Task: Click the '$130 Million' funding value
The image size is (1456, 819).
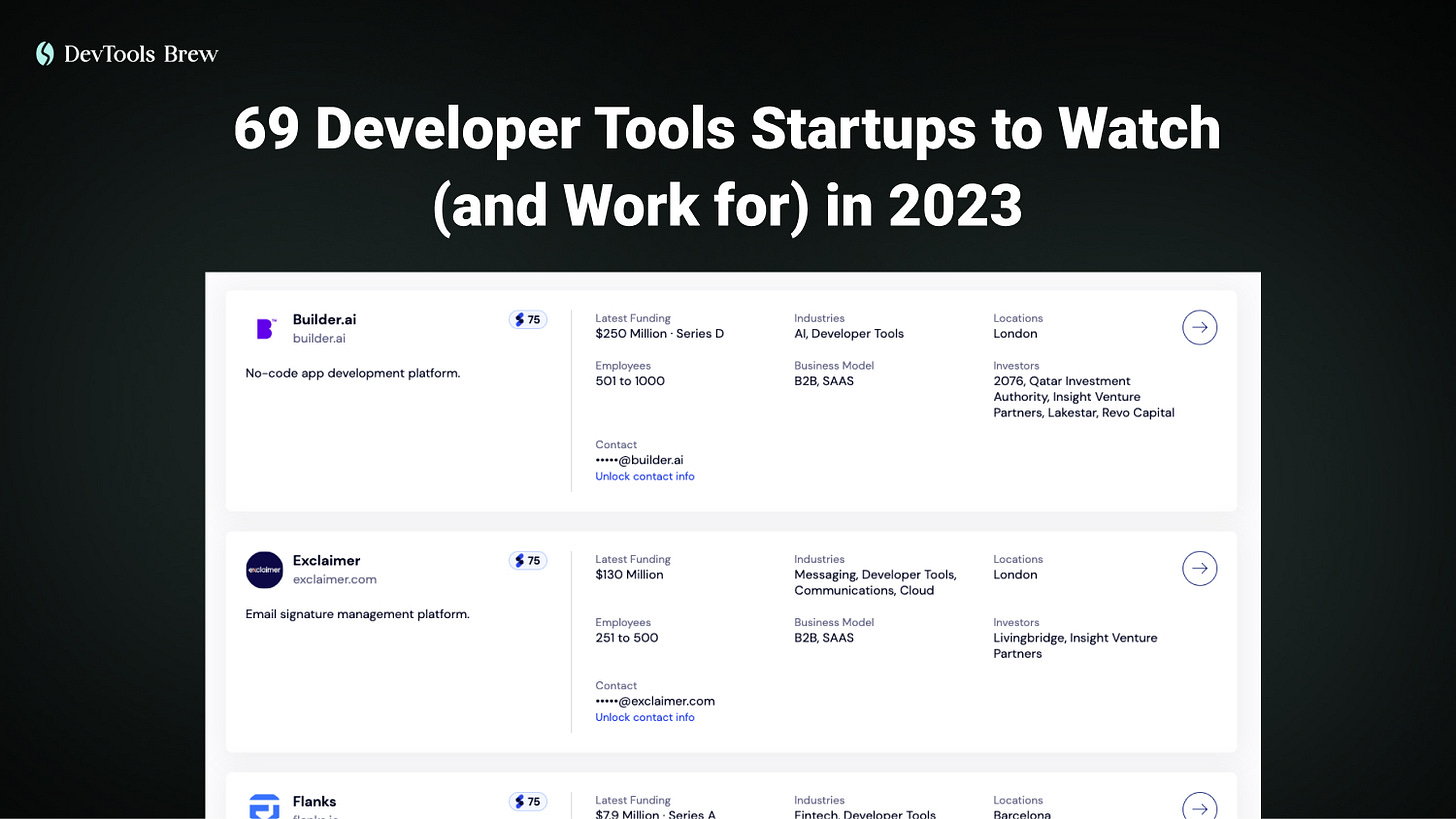Action: pyautogui.click(x=629, y=575)
